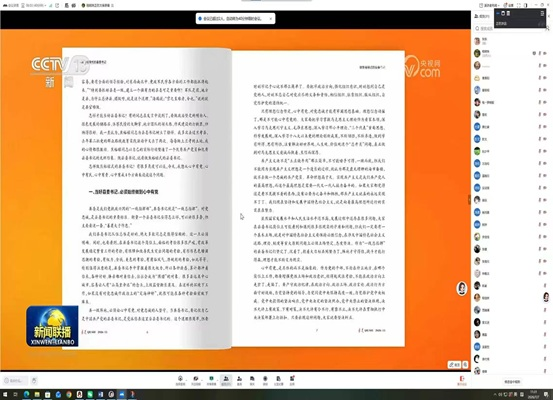Click the fullscreen icon in top-right bar

pyautogui.click(x=518, y=5)
